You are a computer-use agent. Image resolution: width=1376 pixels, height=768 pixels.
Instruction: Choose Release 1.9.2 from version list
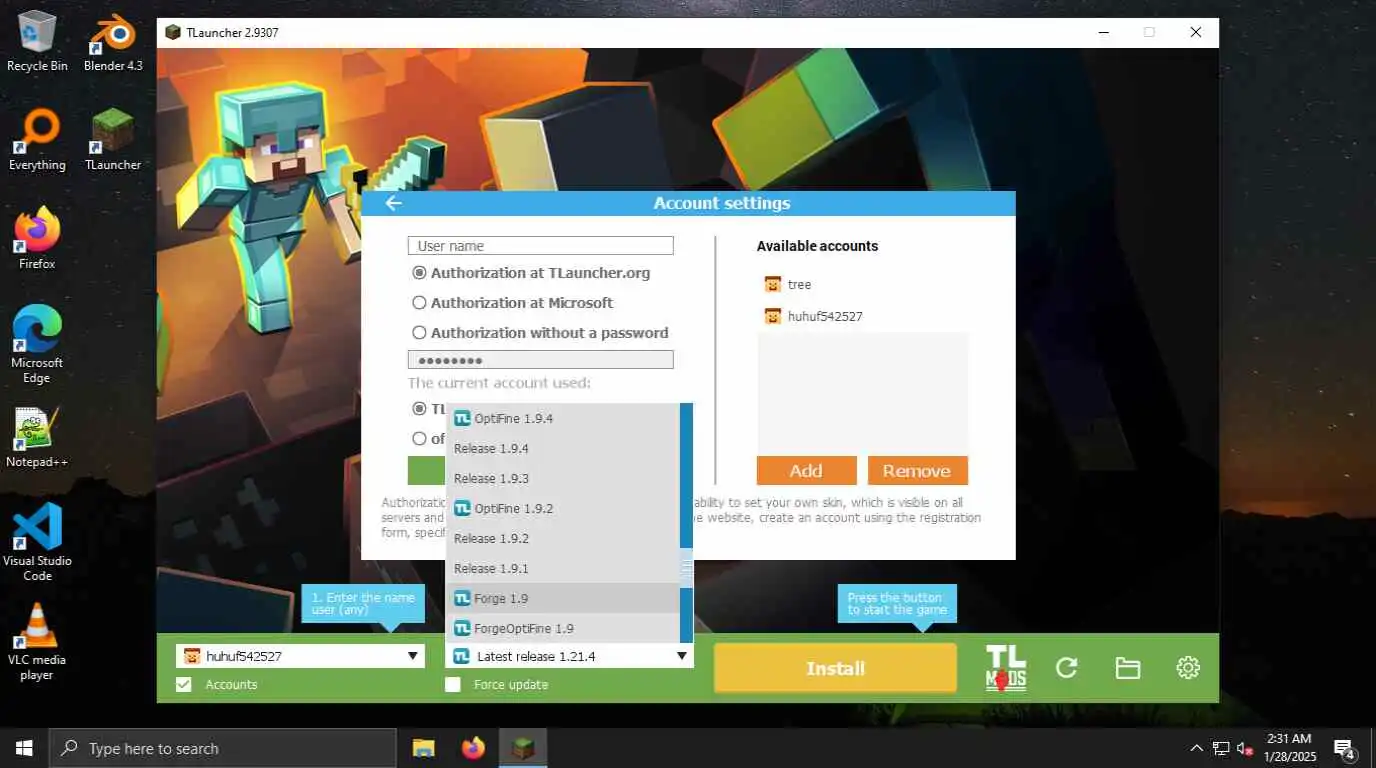click(x=562, y=538)
